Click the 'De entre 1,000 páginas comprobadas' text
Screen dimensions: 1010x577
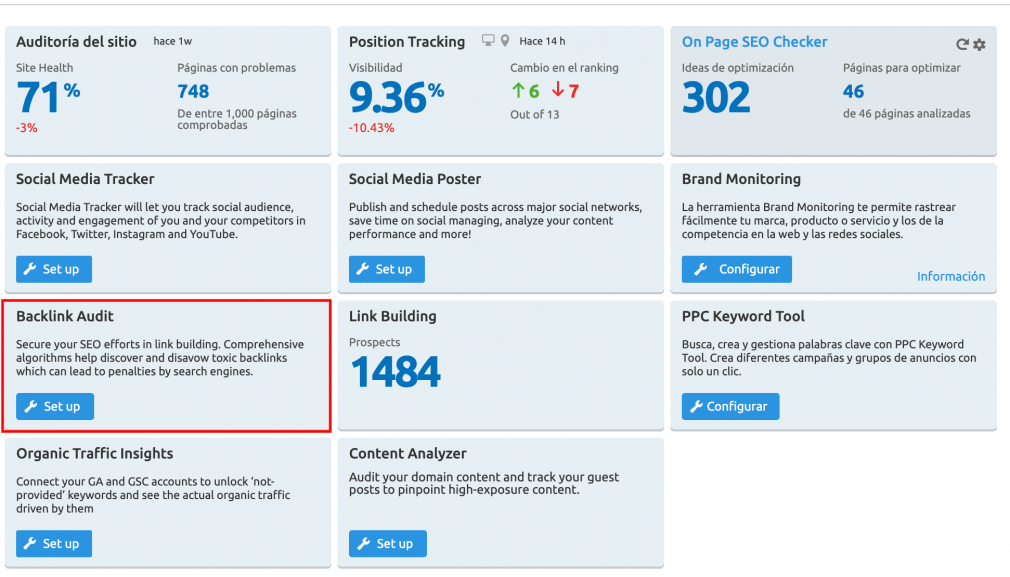[237, 119]
